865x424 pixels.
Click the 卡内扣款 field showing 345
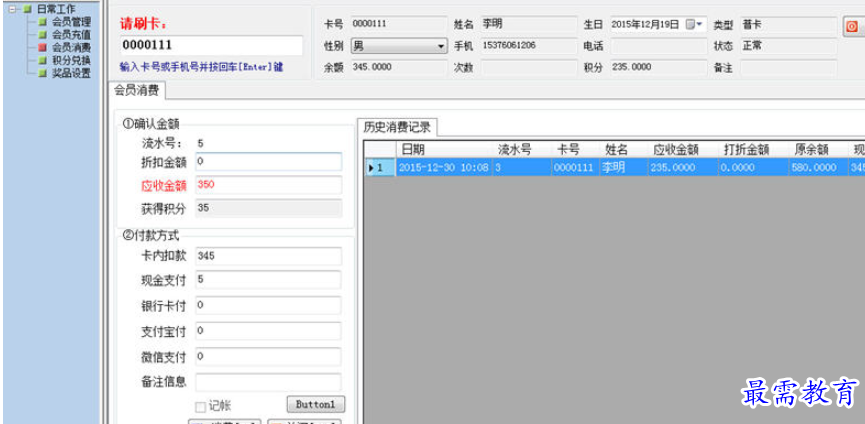[268, 256]
